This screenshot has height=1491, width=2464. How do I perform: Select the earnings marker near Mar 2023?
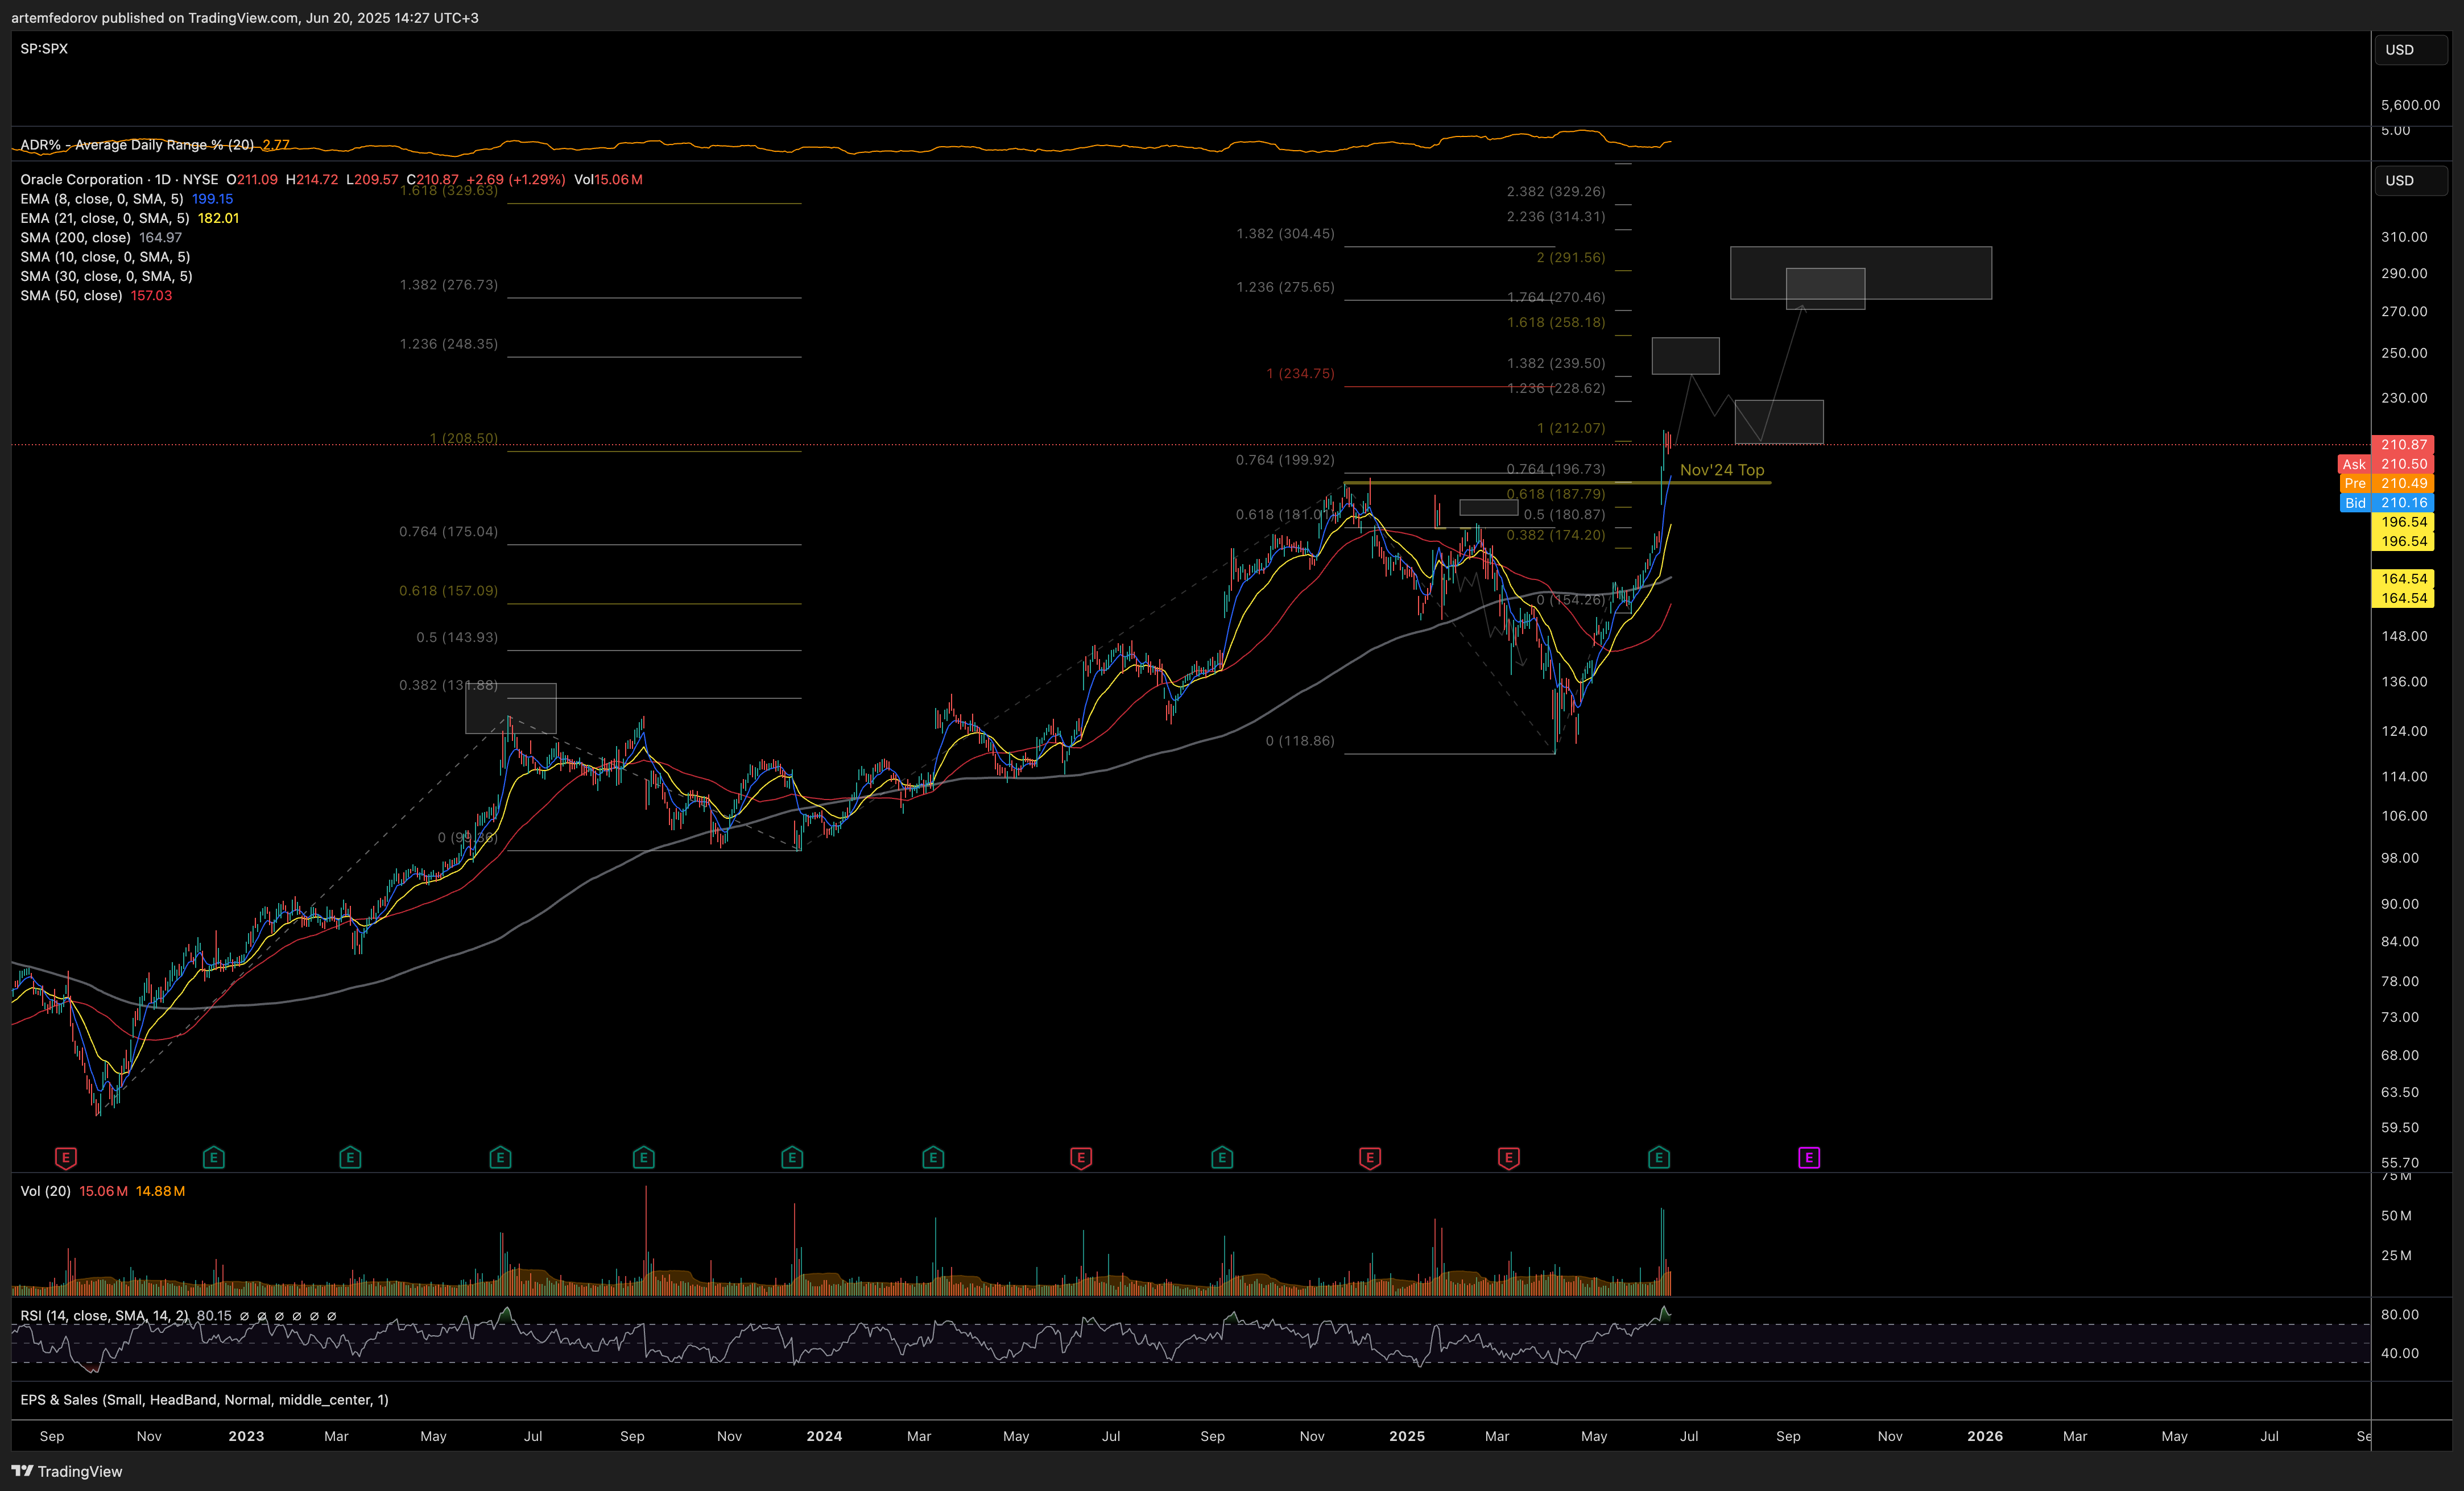coord(350,1158)
